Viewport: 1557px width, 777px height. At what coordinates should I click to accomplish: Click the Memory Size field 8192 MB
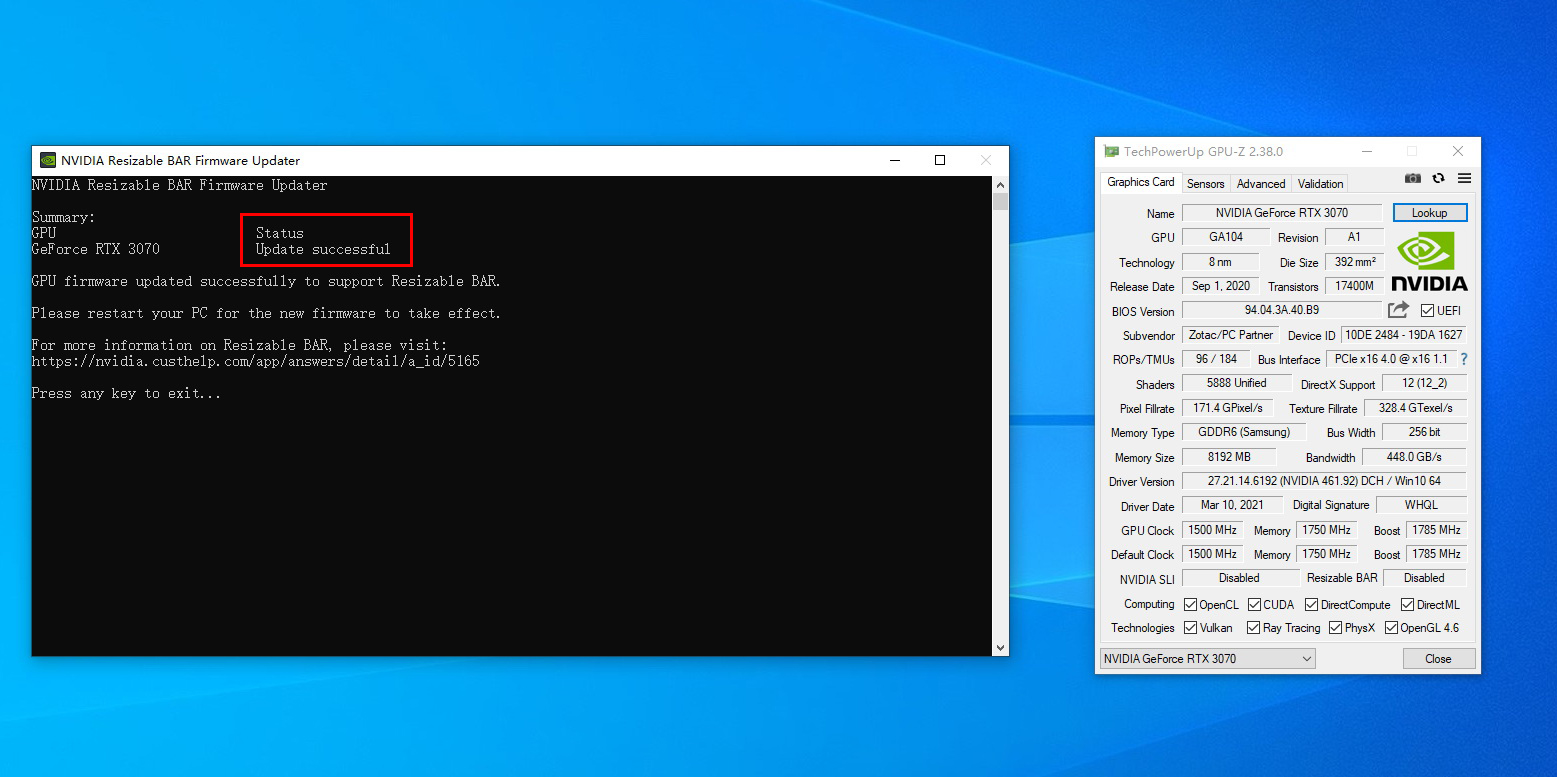pyautogui.click(x=1230, y=457)
